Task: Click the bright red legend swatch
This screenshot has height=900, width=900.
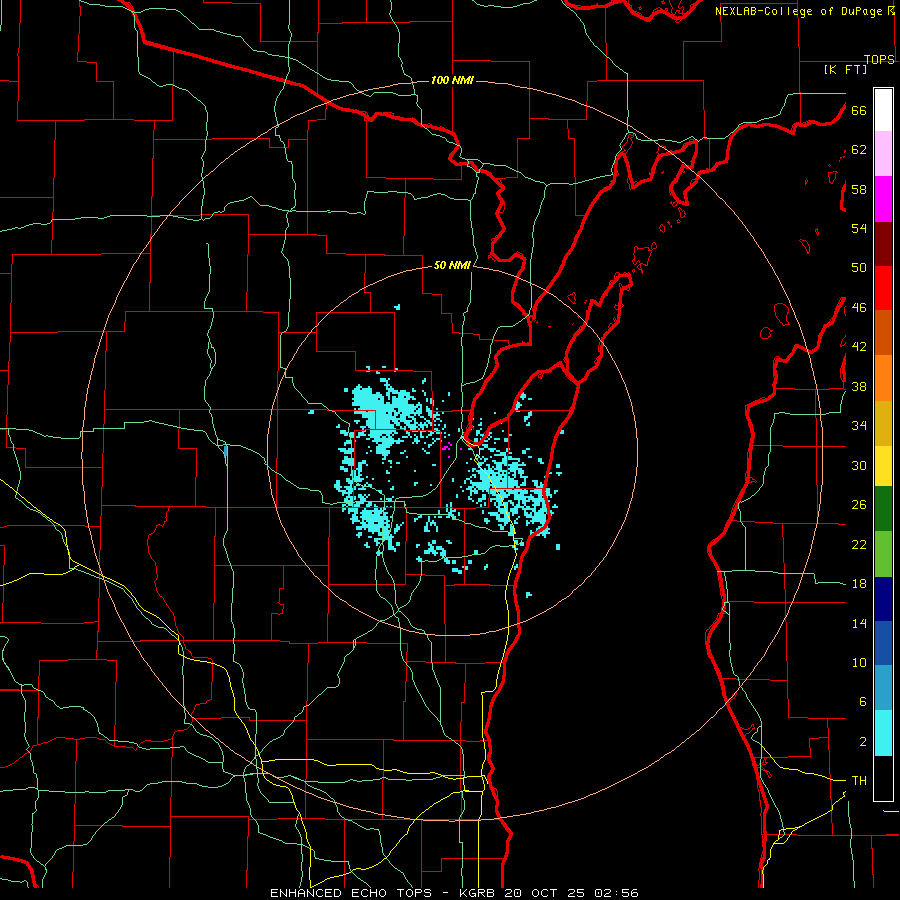Action: click(x=883, y=288)
